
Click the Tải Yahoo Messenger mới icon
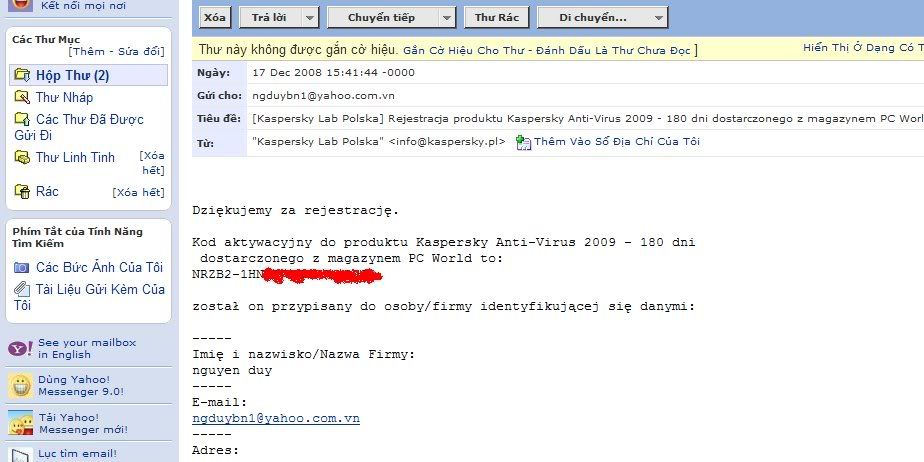coord(21,423)
